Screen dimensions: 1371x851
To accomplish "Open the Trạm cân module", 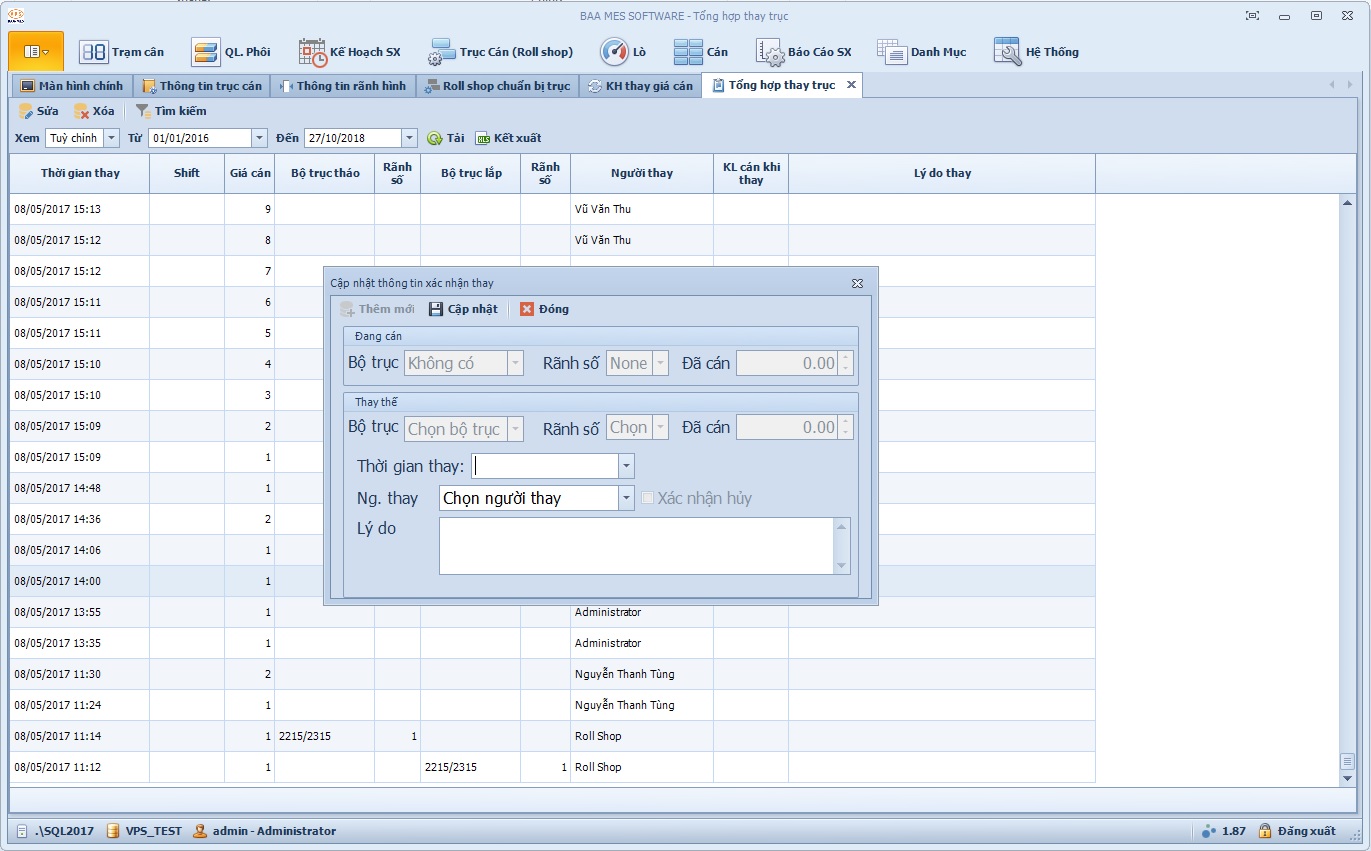I will 121,52.
